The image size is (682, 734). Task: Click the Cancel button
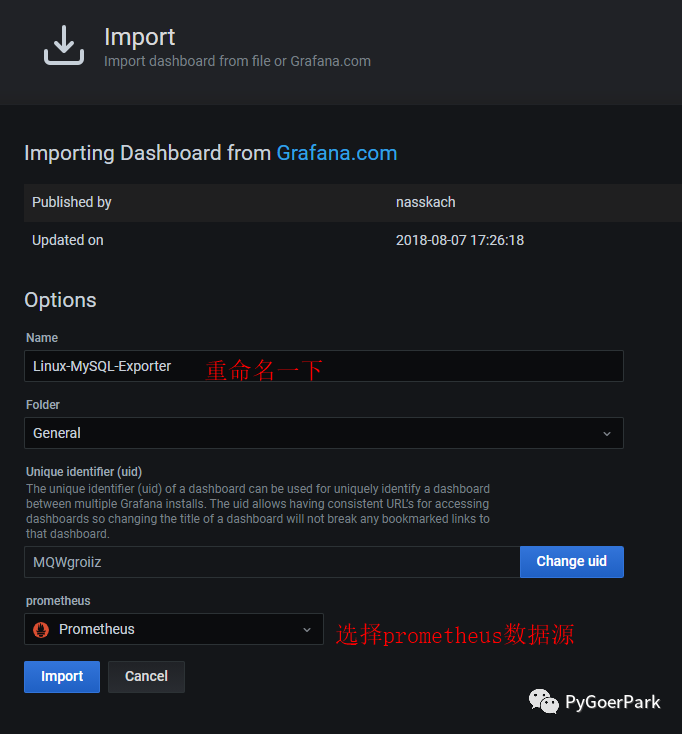pyautogui.click(x=146, y=676)
